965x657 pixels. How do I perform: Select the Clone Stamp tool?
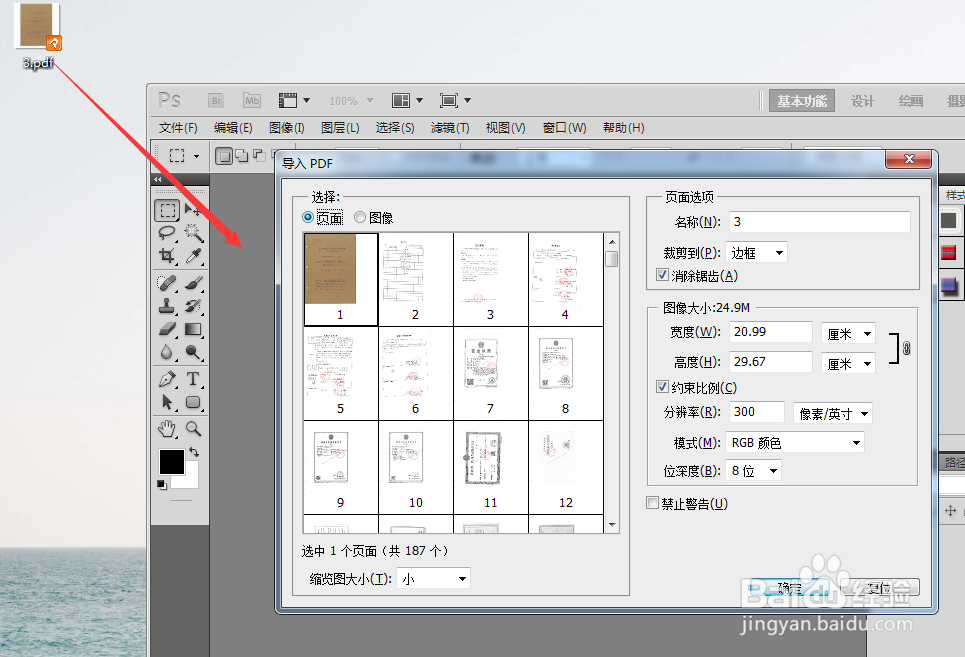[166, 306]
